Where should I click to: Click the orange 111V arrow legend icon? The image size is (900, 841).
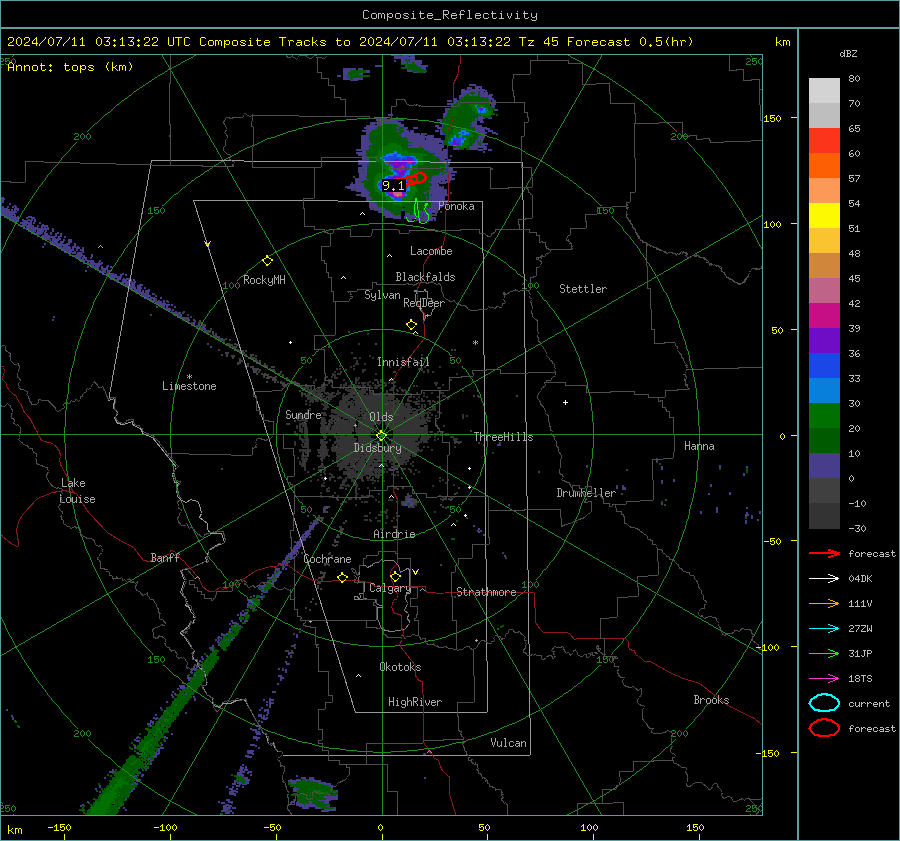pos(824,603)
